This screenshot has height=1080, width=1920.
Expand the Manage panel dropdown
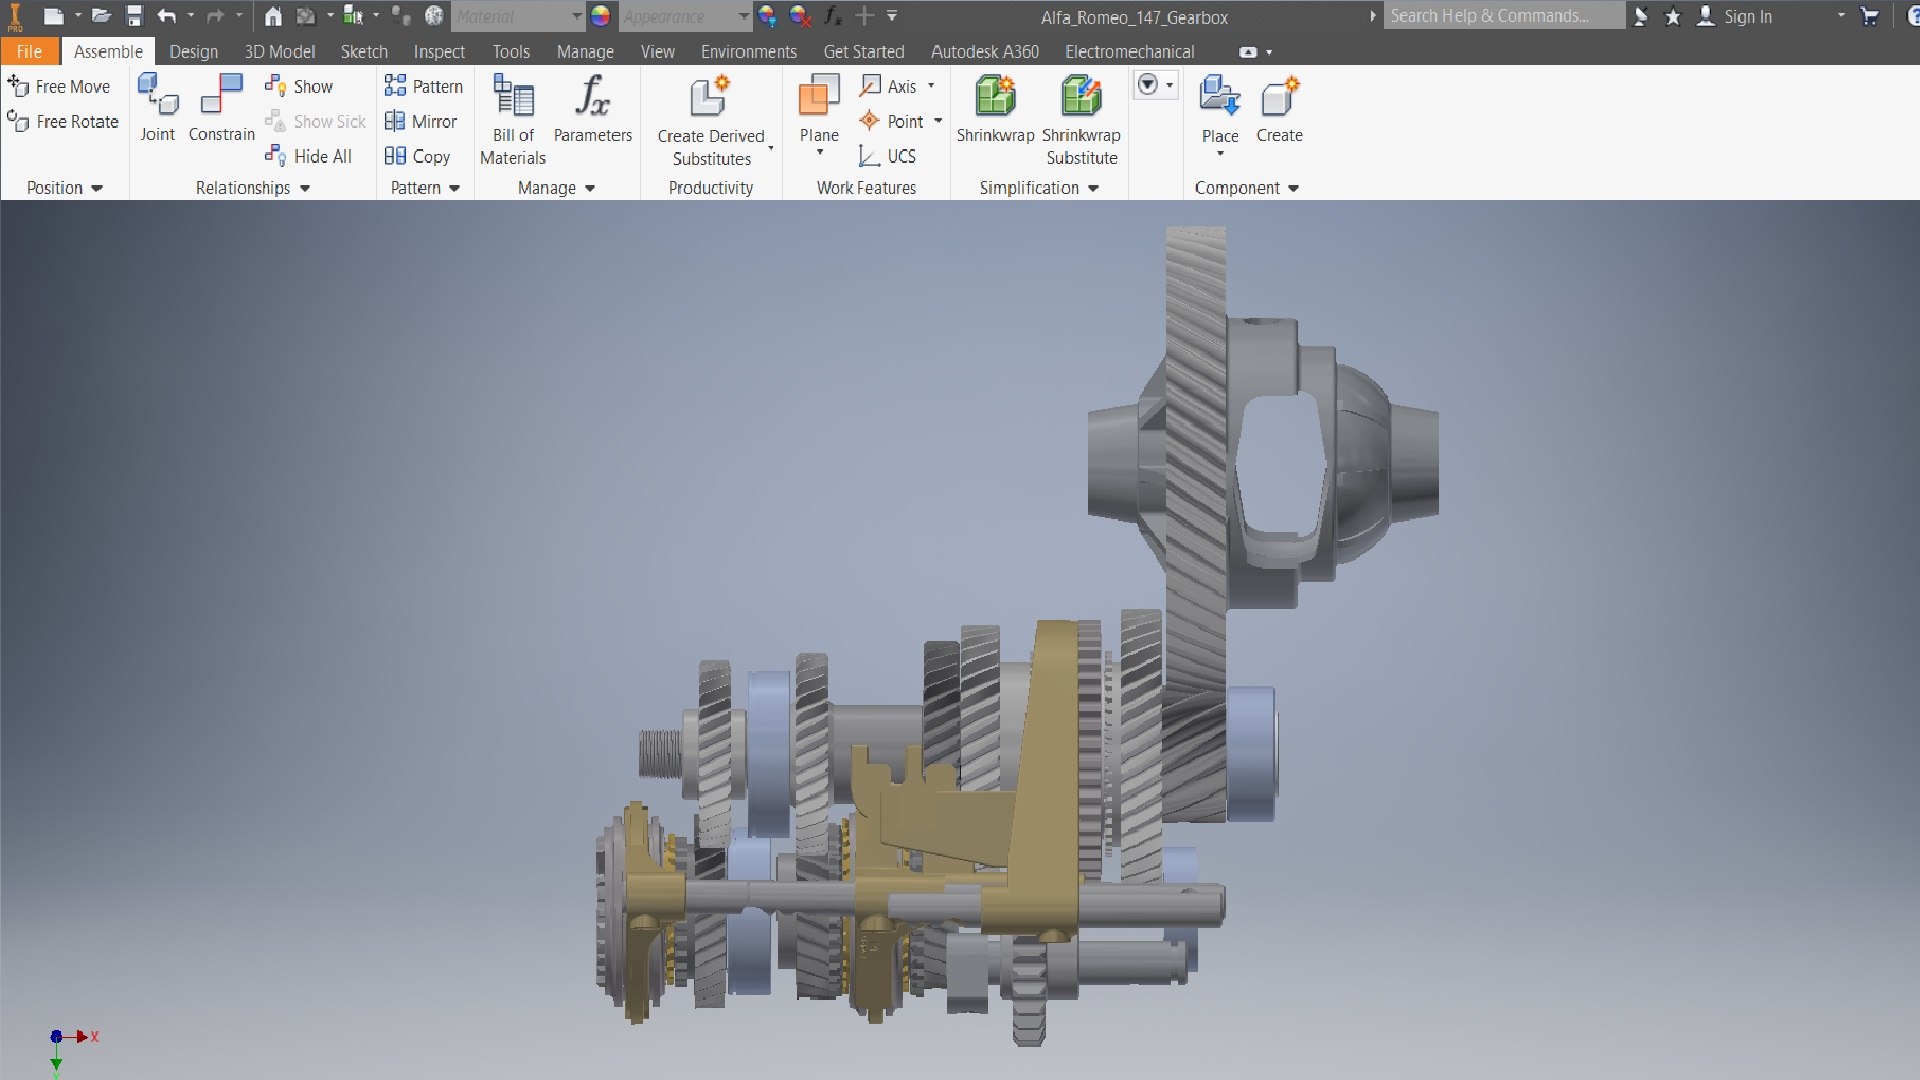tap(590, 188)
